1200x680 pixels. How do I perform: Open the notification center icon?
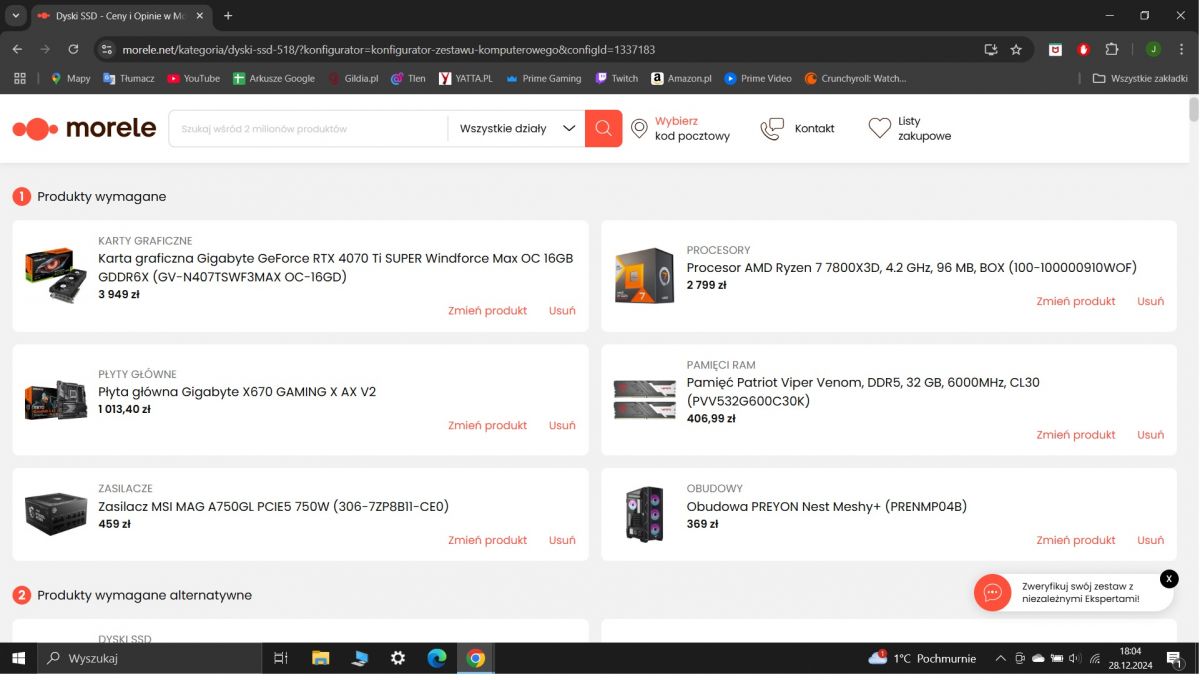click(x=1175, y=658)
